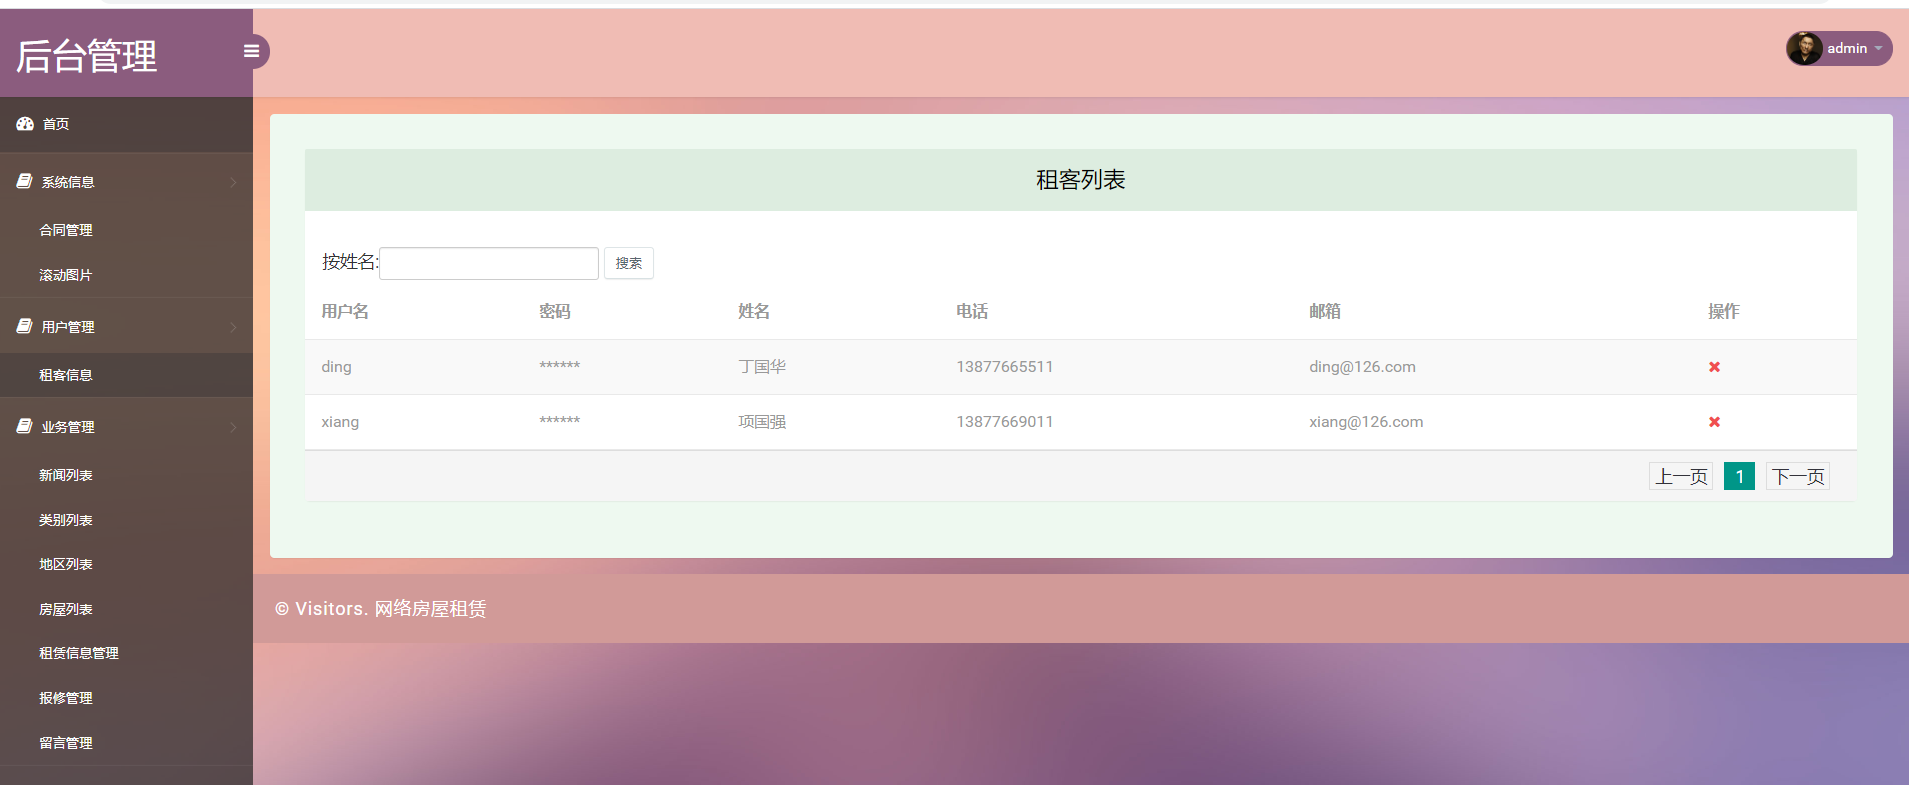Click the 邮箱 column header

[x=1325, y=312]
